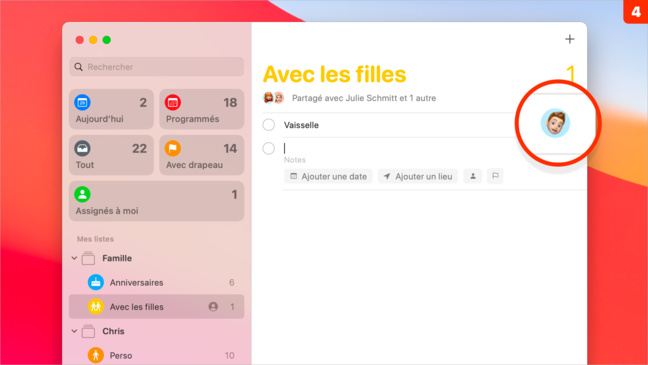648x365 pixels.
Task: Open the Tout smart list
Action: pyautogui.click(x=111, y=155)
